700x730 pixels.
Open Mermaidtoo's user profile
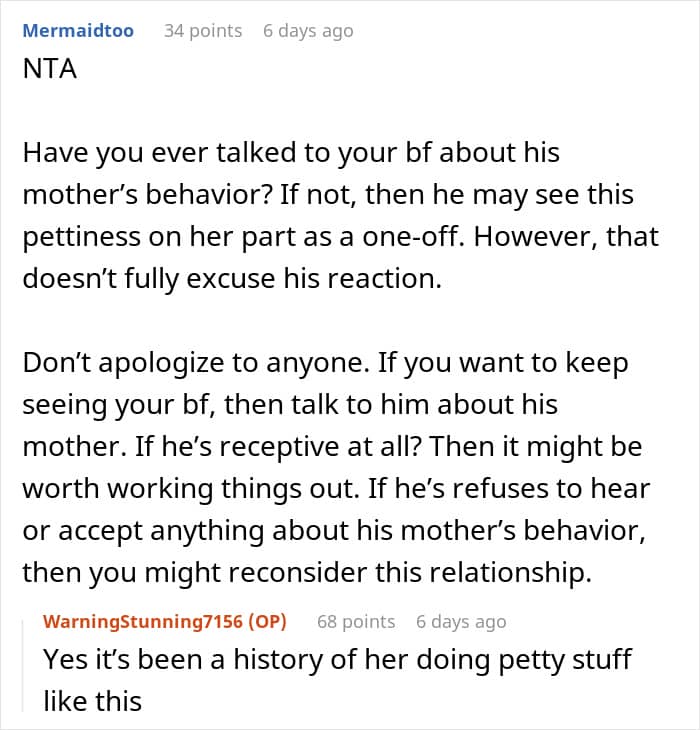(x=78, y=31)
